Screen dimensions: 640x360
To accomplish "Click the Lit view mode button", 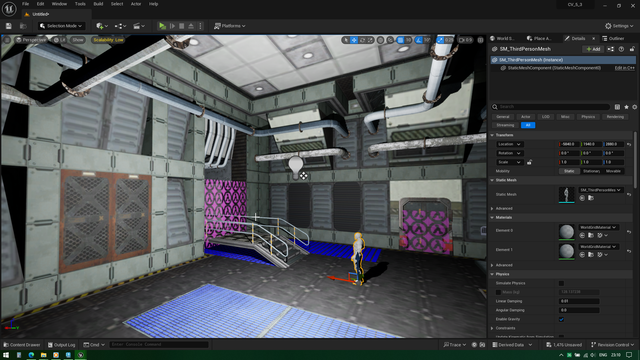I will click(60, 40).
